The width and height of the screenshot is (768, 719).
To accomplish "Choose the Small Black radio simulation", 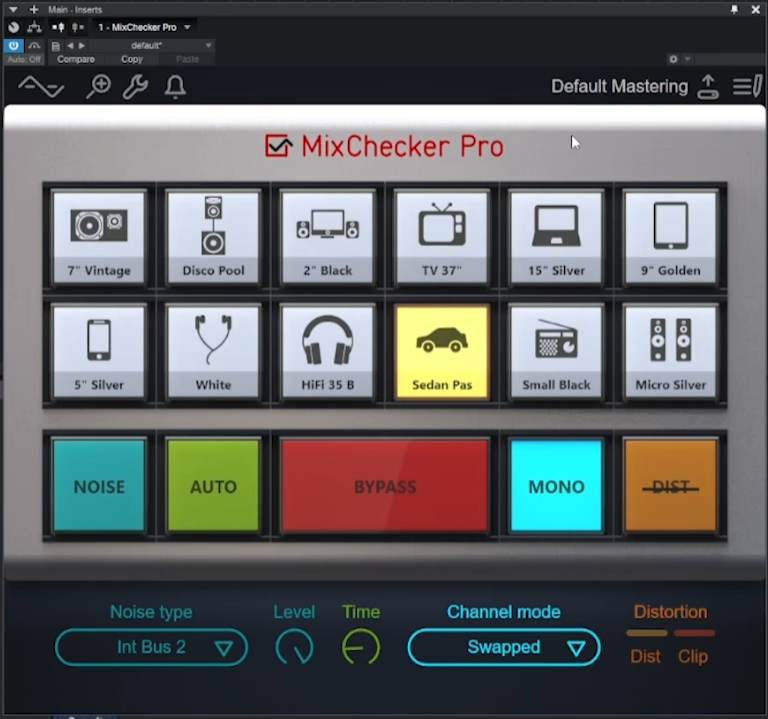I will [556, 352].
